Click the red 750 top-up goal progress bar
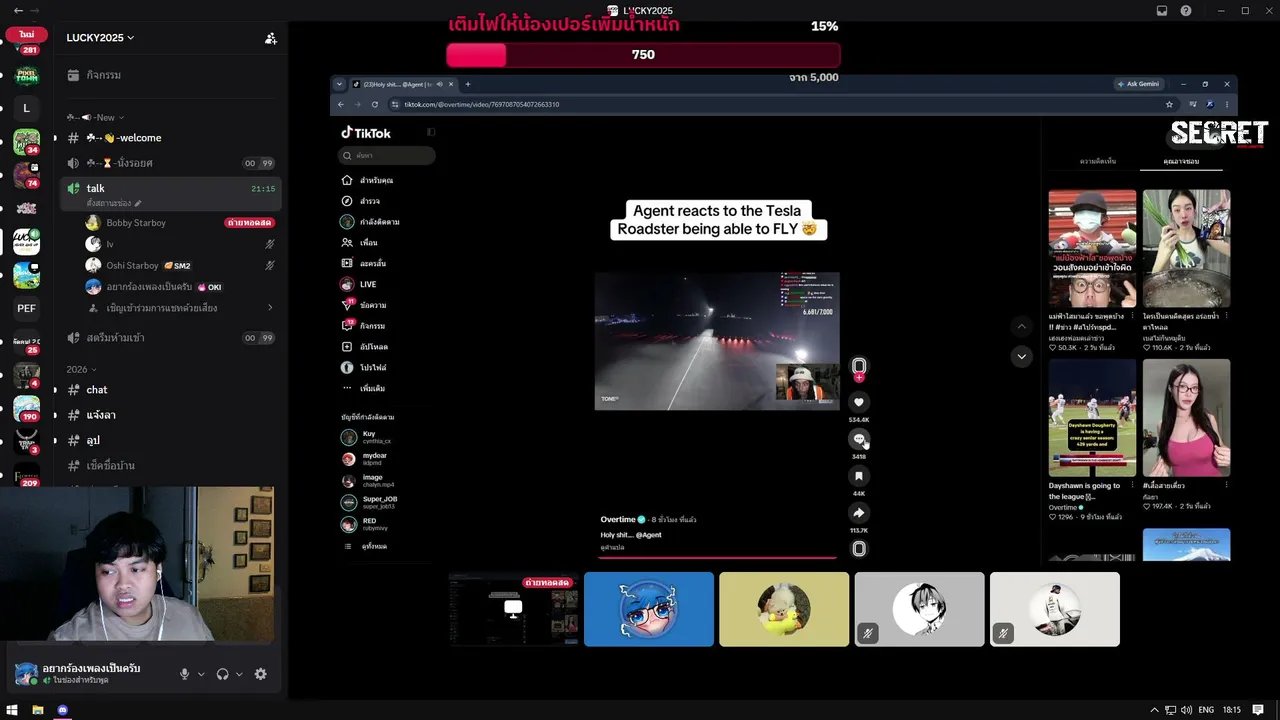The width and height of the screenshot is (1280, 720). pyautogui.click(x=643, y=55)
